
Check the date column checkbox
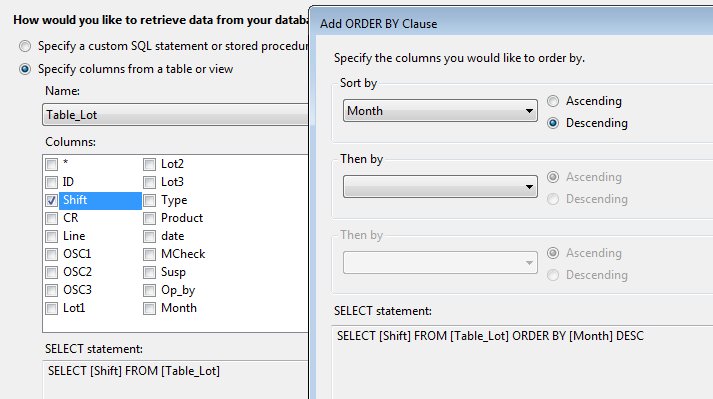point(149,237)
